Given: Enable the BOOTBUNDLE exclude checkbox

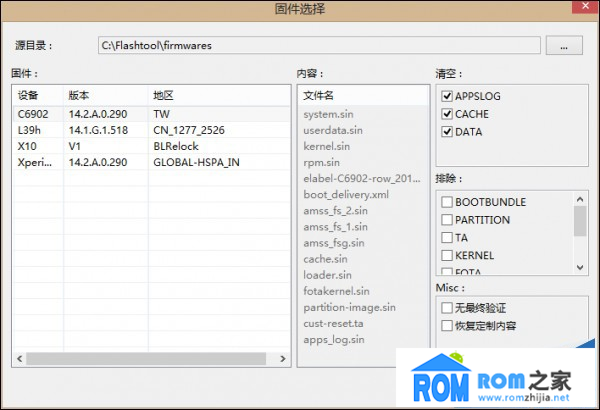Looking at the screenshot, I should click(x=447, y=202).
